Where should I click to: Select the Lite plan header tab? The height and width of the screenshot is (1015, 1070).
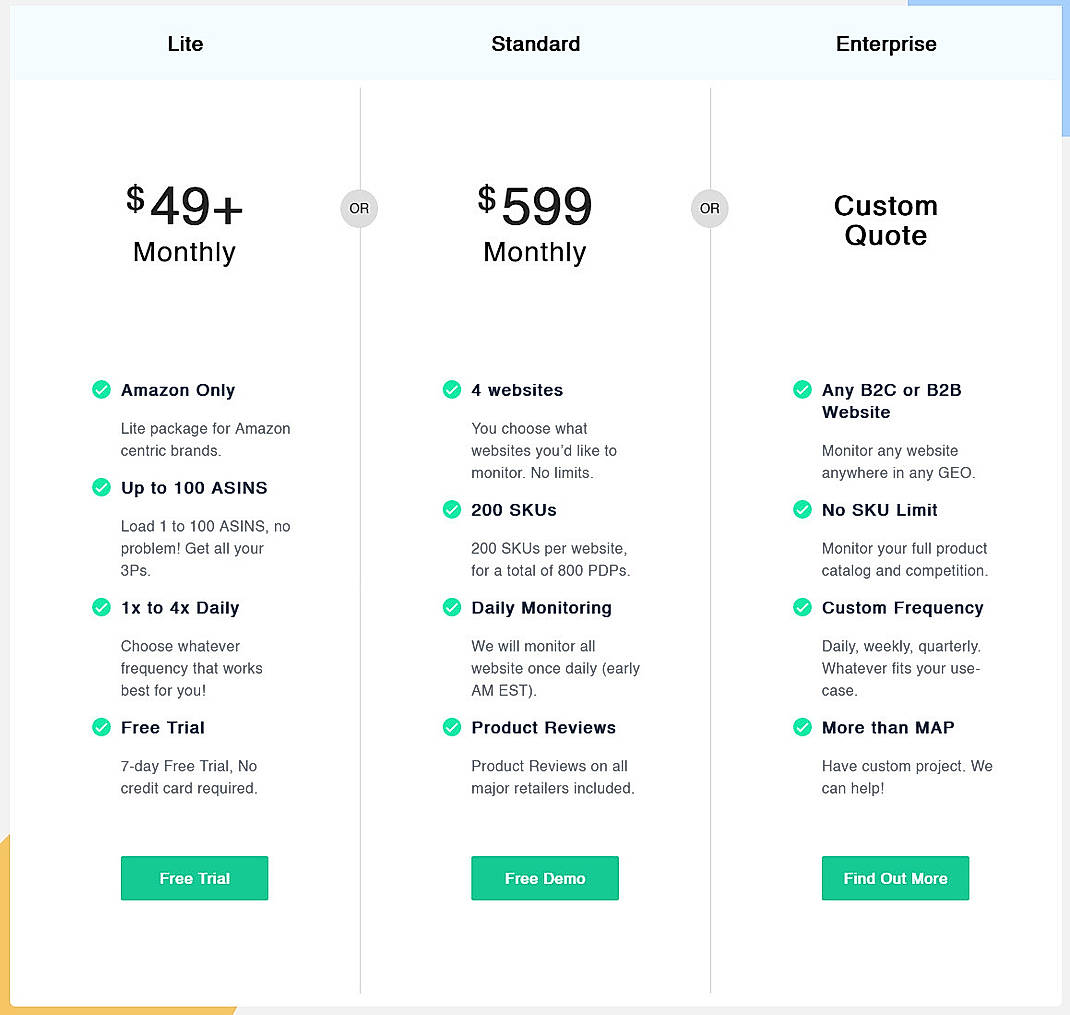[185, 43]
